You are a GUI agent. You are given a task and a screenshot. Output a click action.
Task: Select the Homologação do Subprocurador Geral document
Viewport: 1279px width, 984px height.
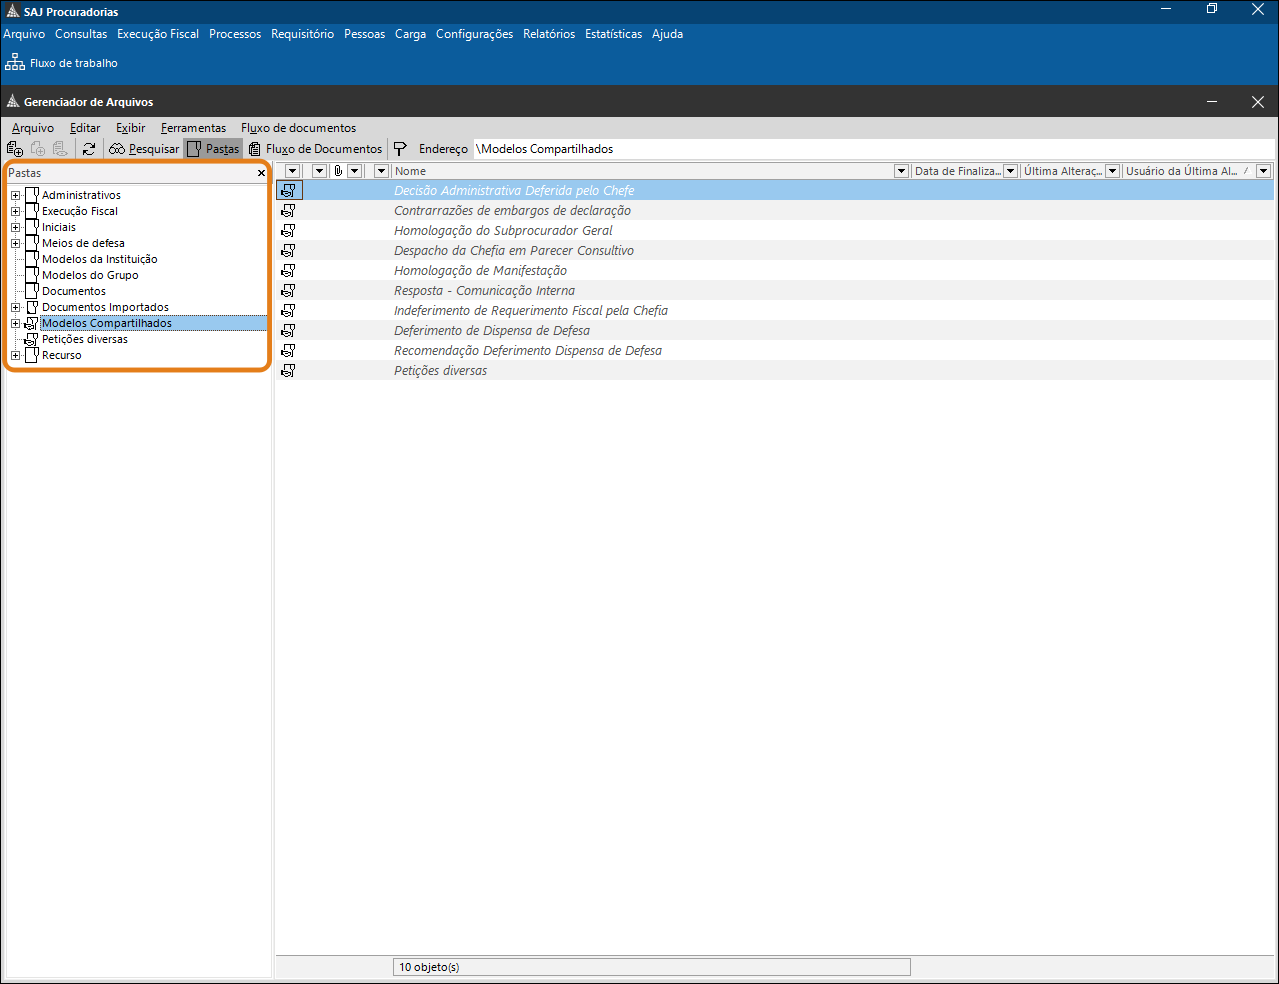tap(503, 231)
